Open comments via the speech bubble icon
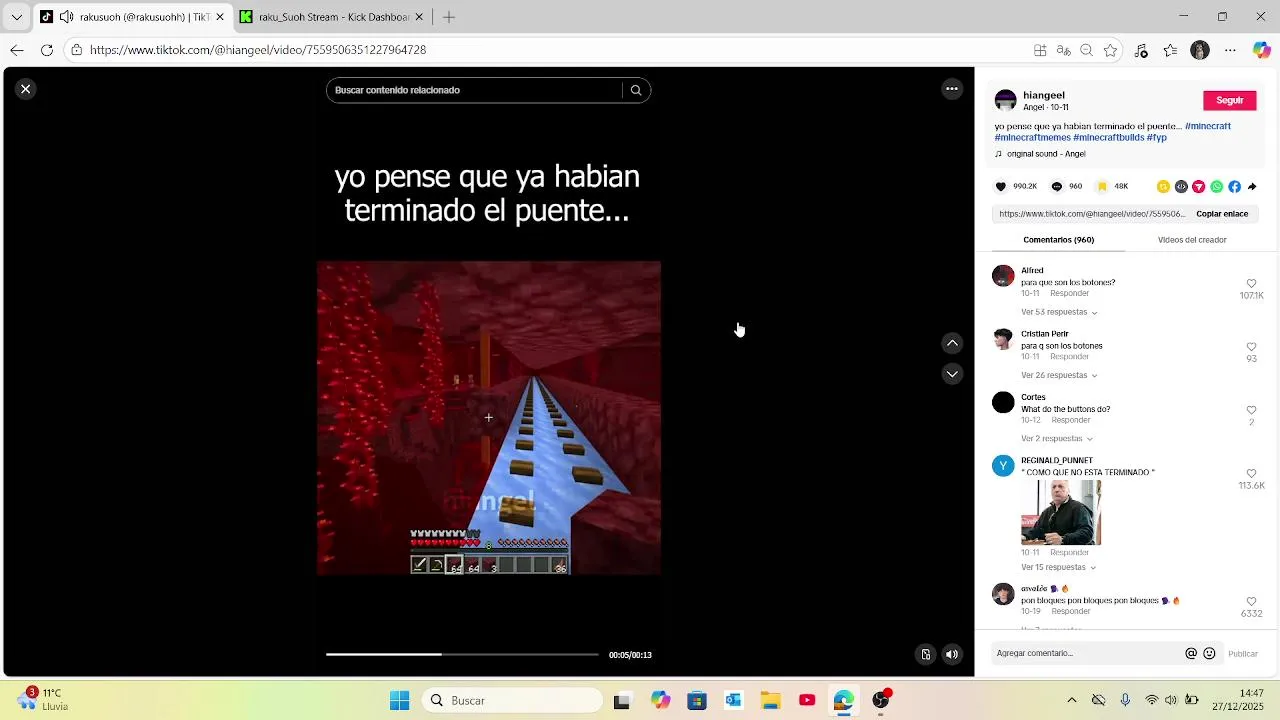This screenshot has width=1280, height=720. tap(1057, 186)
